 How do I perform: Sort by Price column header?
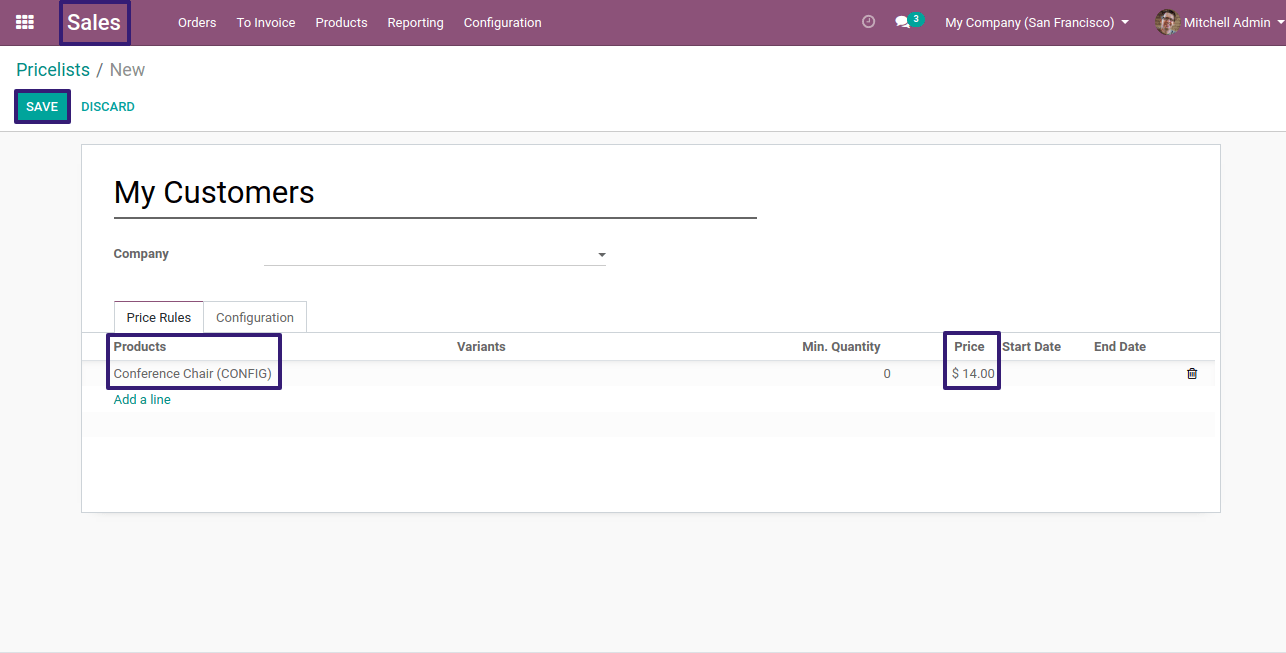[x=969, y=347]
